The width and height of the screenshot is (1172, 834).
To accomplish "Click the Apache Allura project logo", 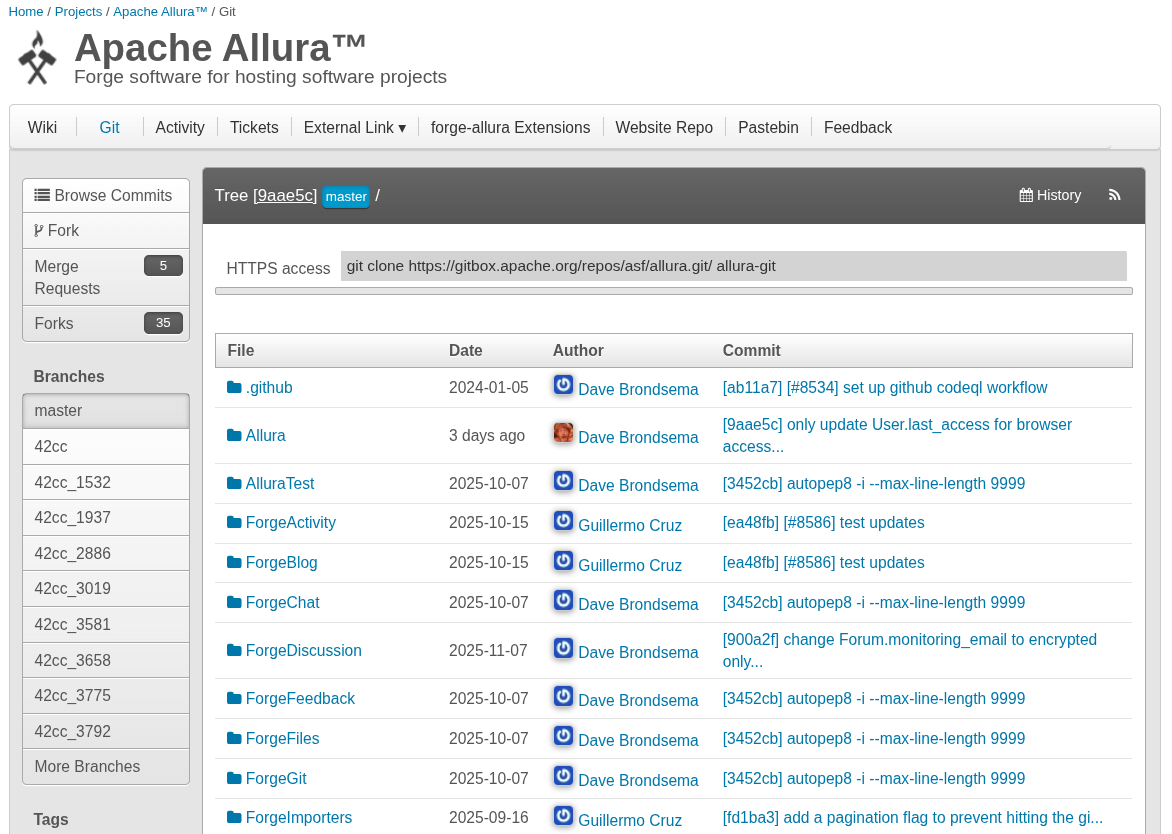I will coord(36,57).
